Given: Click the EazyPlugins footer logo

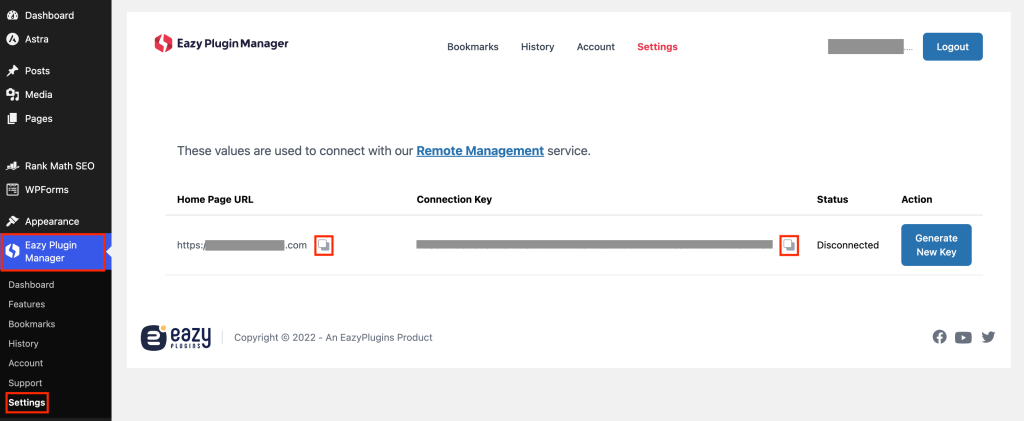Looking at the screenshot, I should coord(176,337).
